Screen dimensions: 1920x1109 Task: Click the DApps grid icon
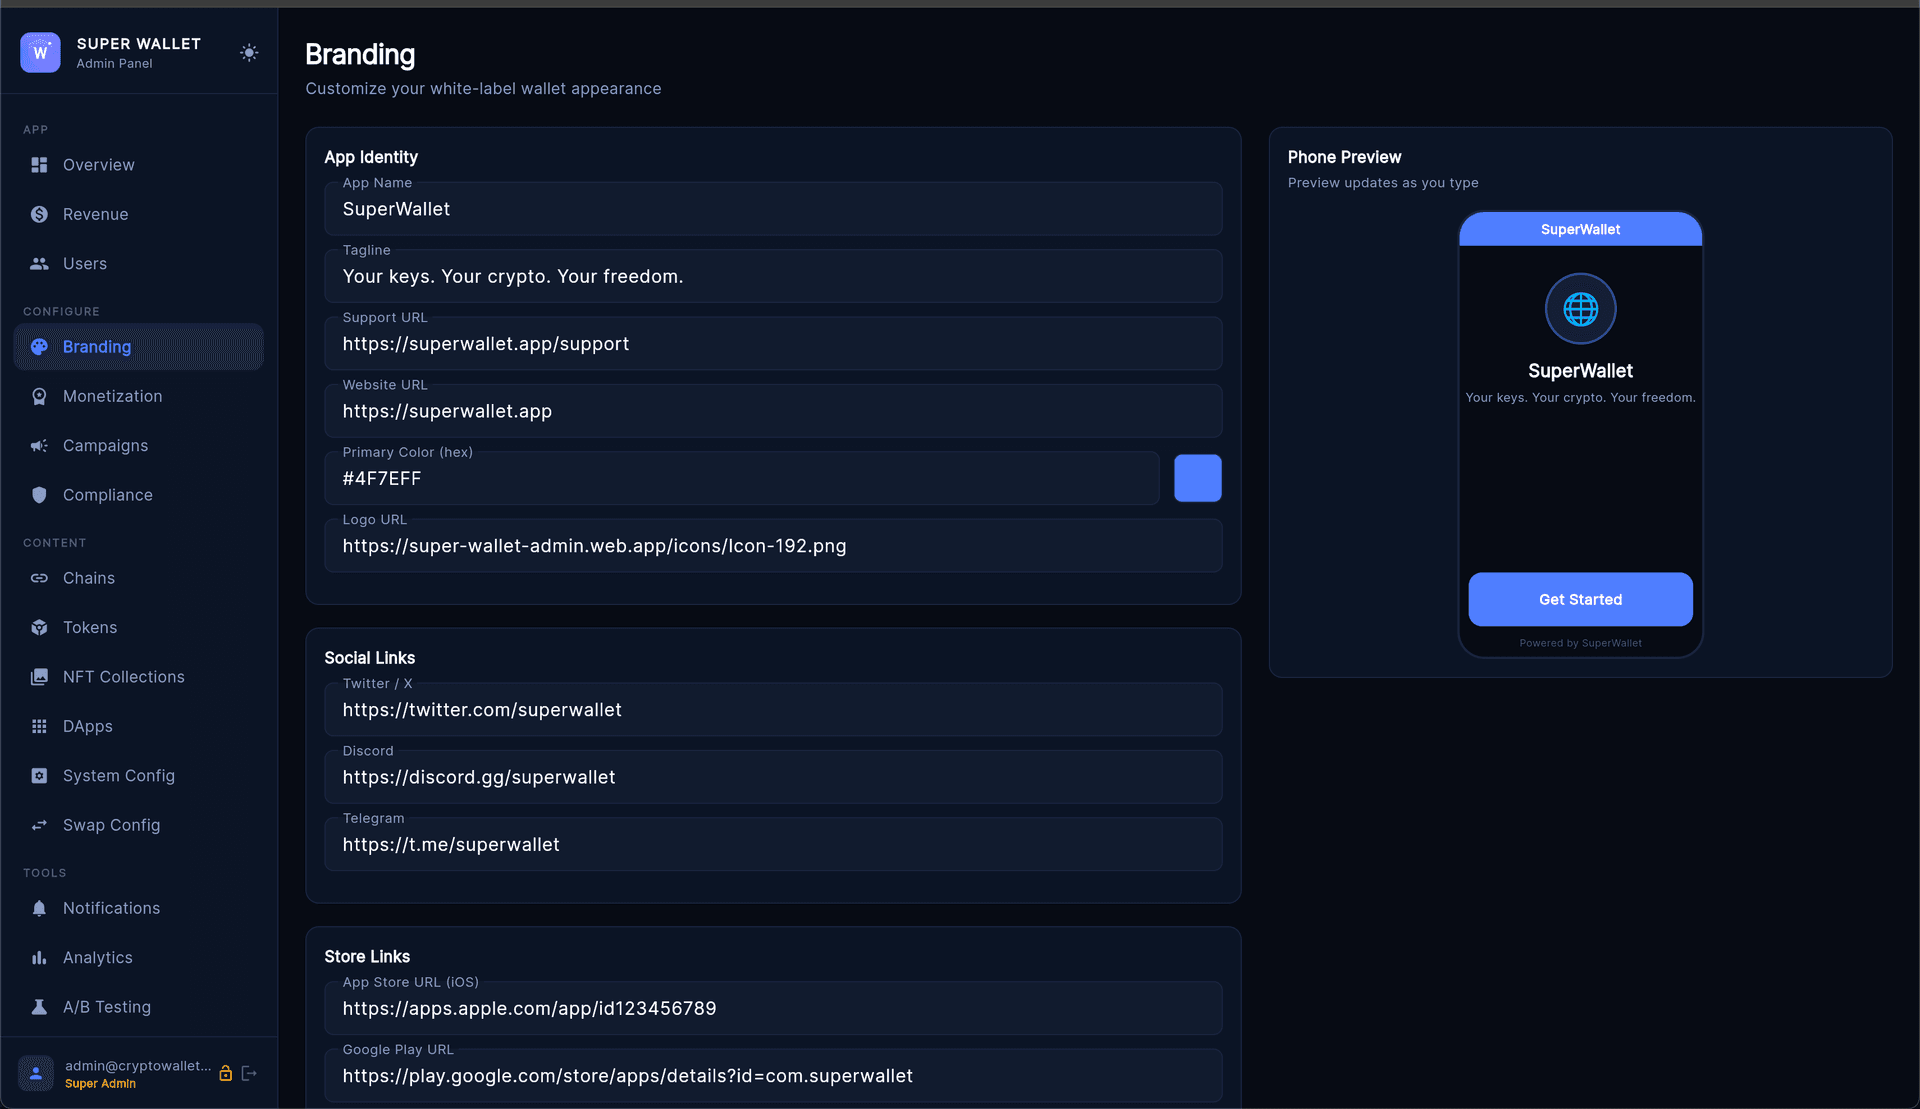click(39, 727)
